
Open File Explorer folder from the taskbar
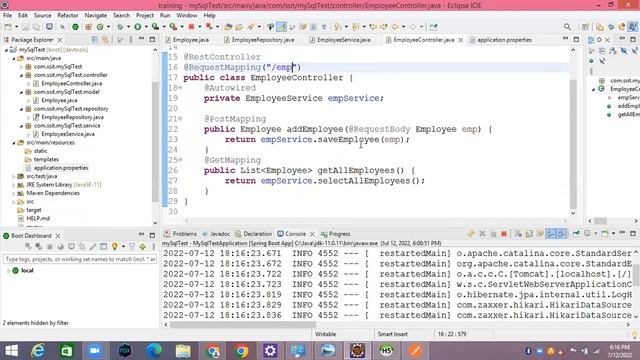pyautogui.click(x=183, y=351)
